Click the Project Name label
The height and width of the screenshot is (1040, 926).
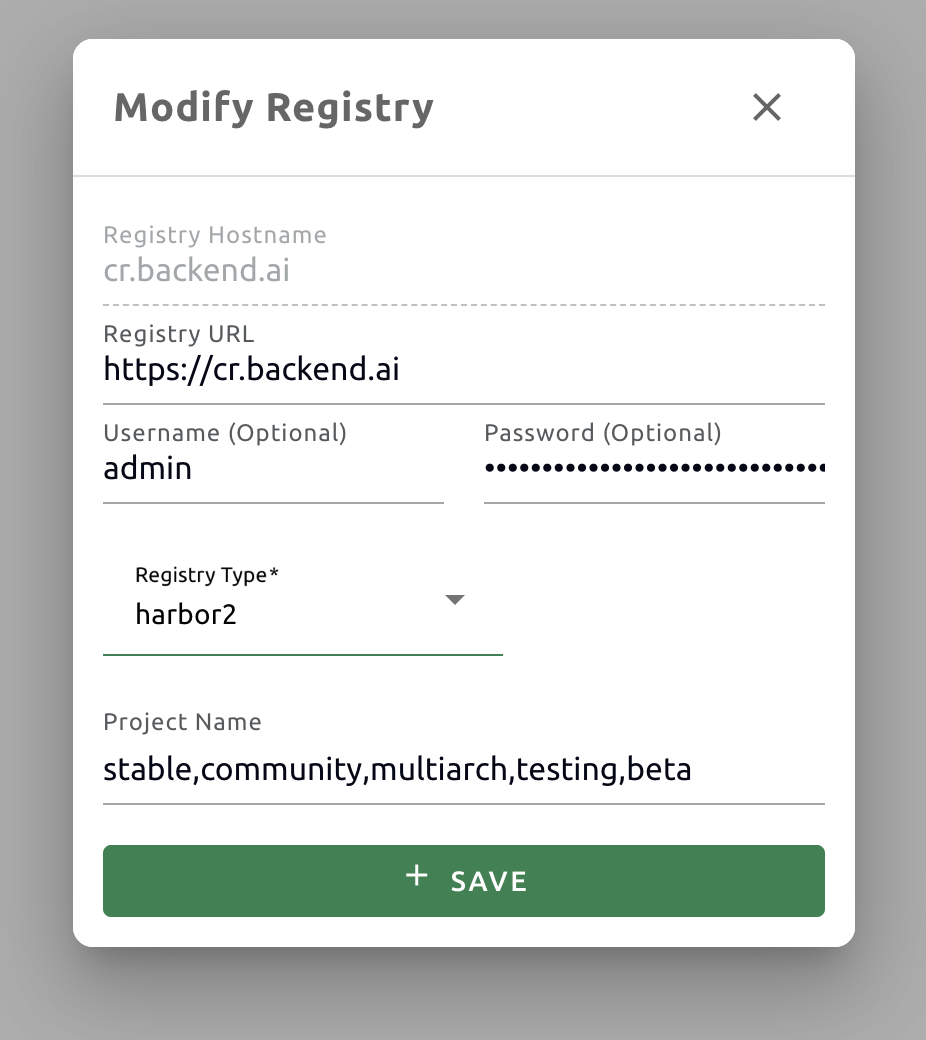[x=181, y=722]
